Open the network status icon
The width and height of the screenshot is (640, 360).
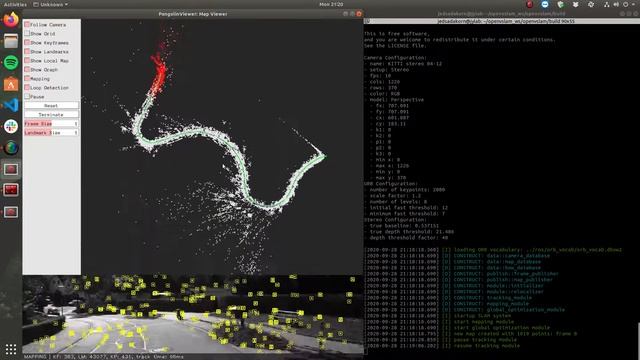coord(607,4)
